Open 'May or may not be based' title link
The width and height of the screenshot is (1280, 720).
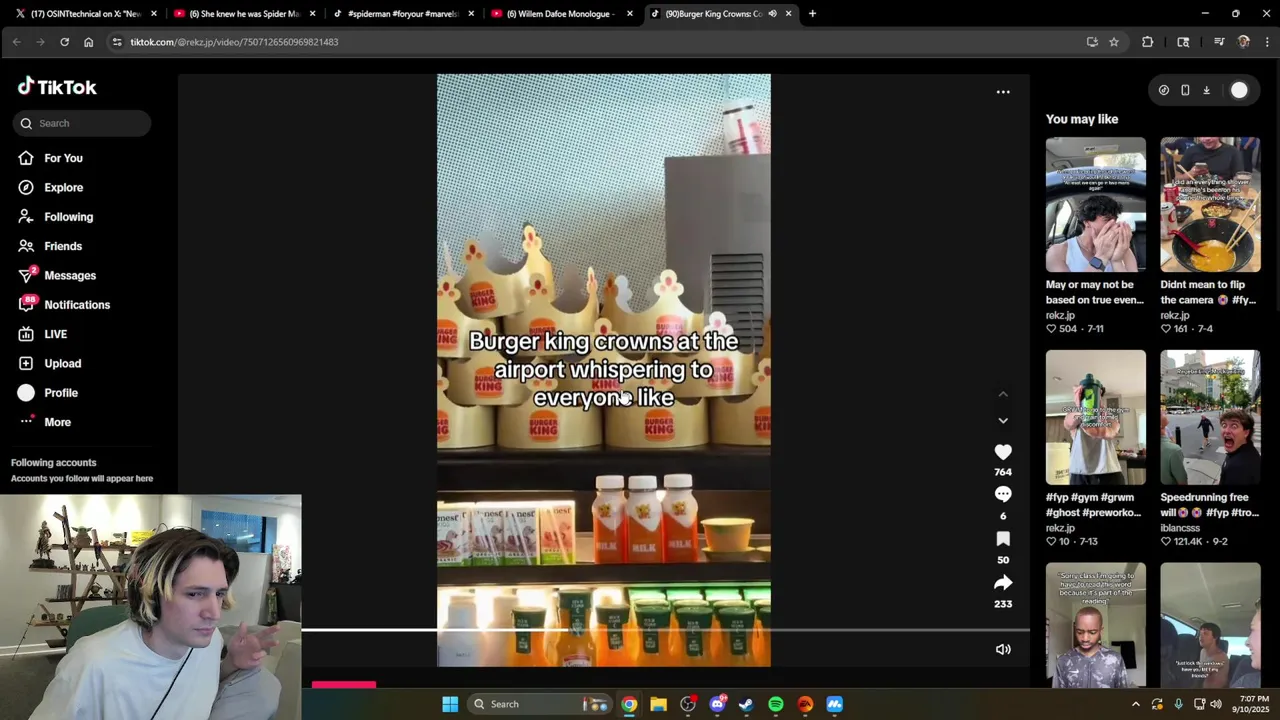(x=1095, y=292)
